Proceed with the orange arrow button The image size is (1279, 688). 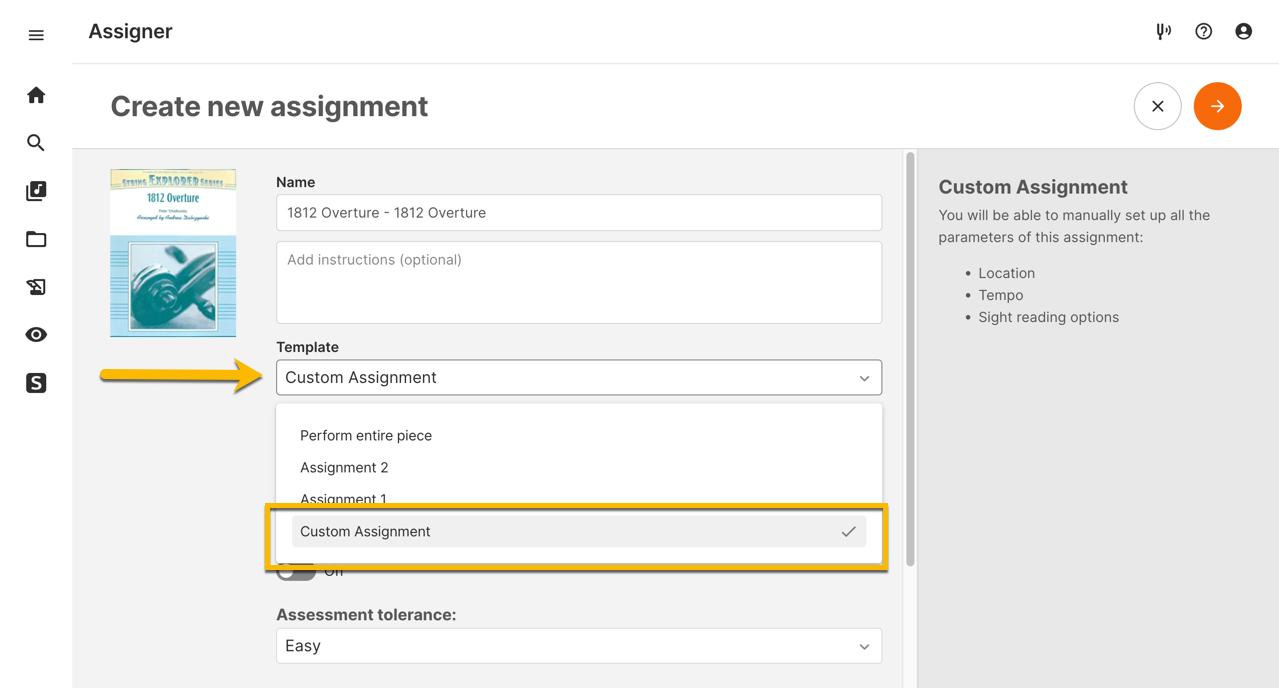click(1217, 106)
